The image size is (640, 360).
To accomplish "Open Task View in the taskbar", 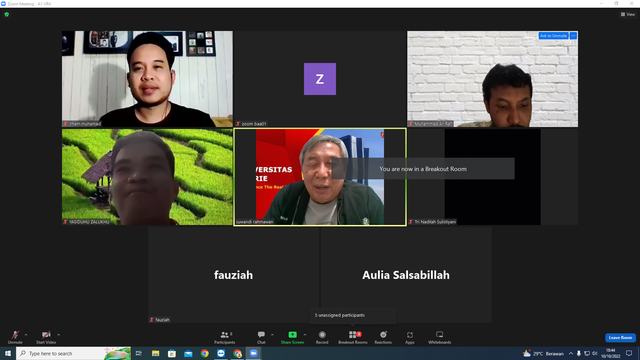I will [139, 353].
